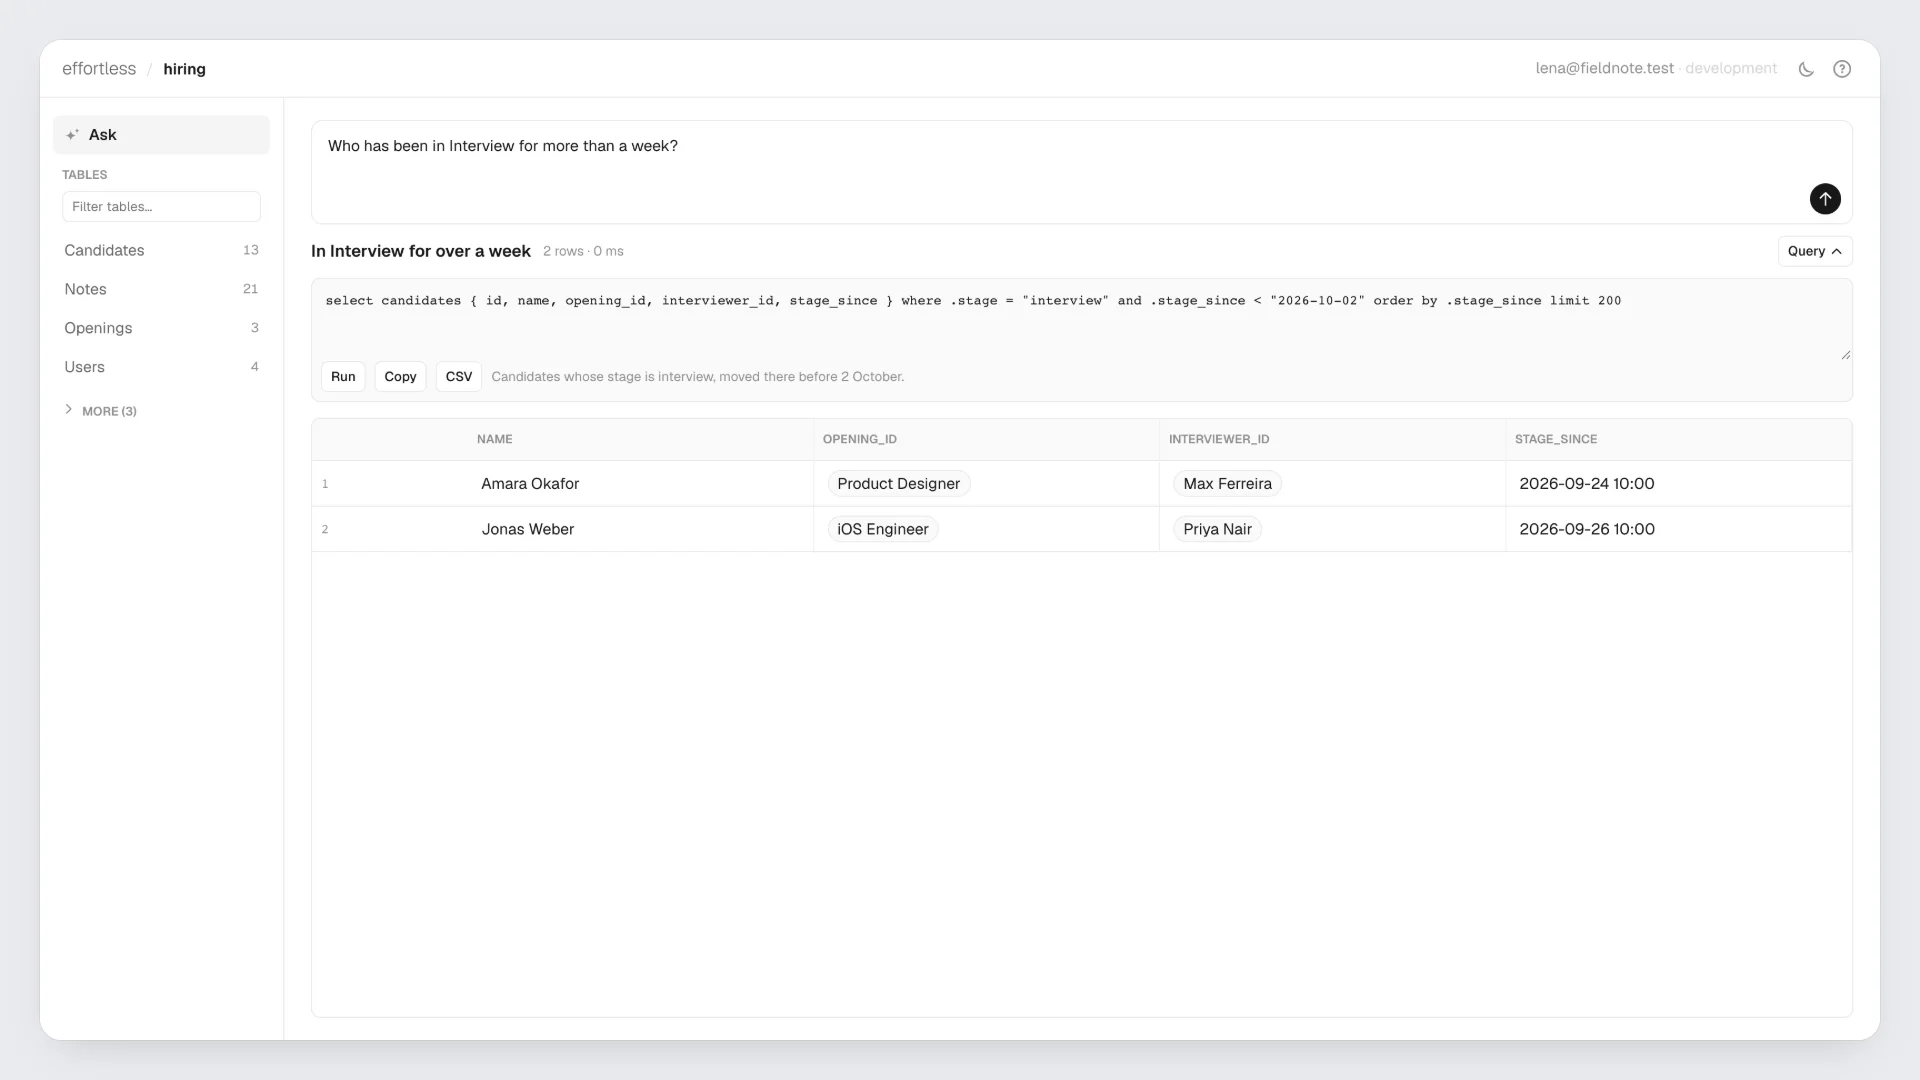The width and height of the screenshot is (1920, 1080).
Task: Open the Users table
Action: [x=161, y=367]
